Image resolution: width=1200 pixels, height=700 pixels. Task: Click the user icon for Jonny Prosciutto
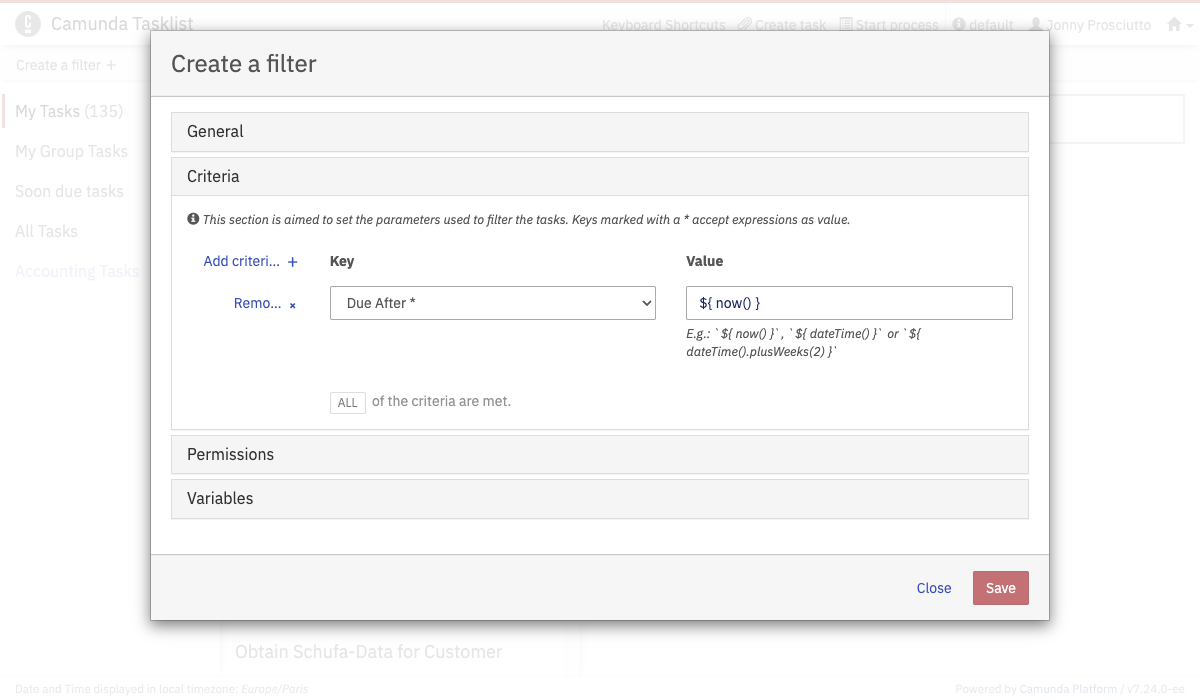[1036, 25]
